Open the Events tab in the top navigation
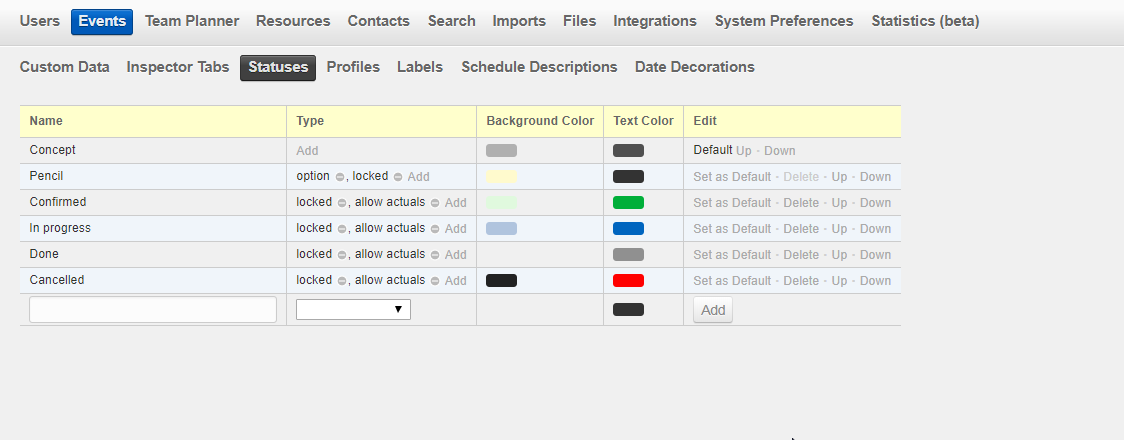This screenshot has width=1124, height=440. tap(101, 21)
